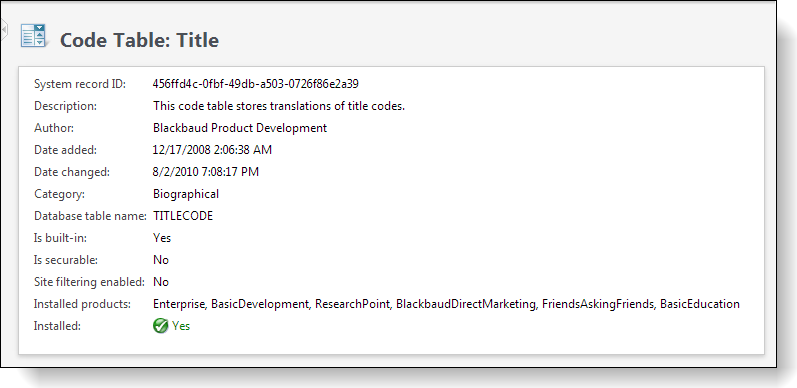Screen dimensions: 797x388
Task: Click the Code Table: Title heading
Action: 139,40
